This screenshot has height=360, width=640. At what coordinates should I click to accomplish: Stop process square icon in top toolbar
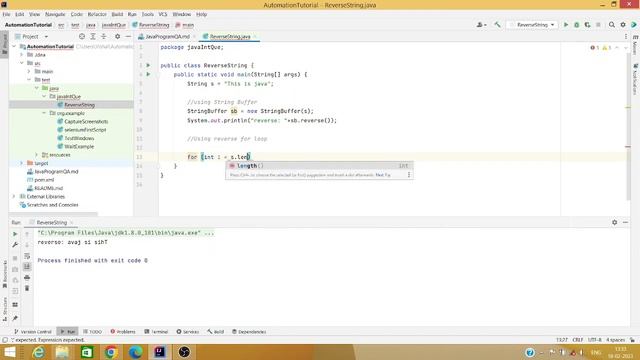598,25
